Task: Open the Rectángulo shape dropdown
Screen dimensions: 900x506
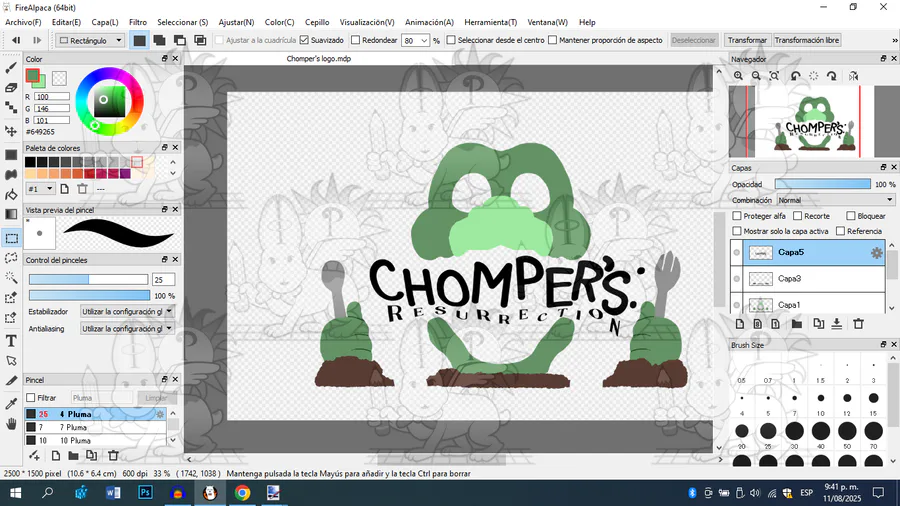Action: pos(90,40)
